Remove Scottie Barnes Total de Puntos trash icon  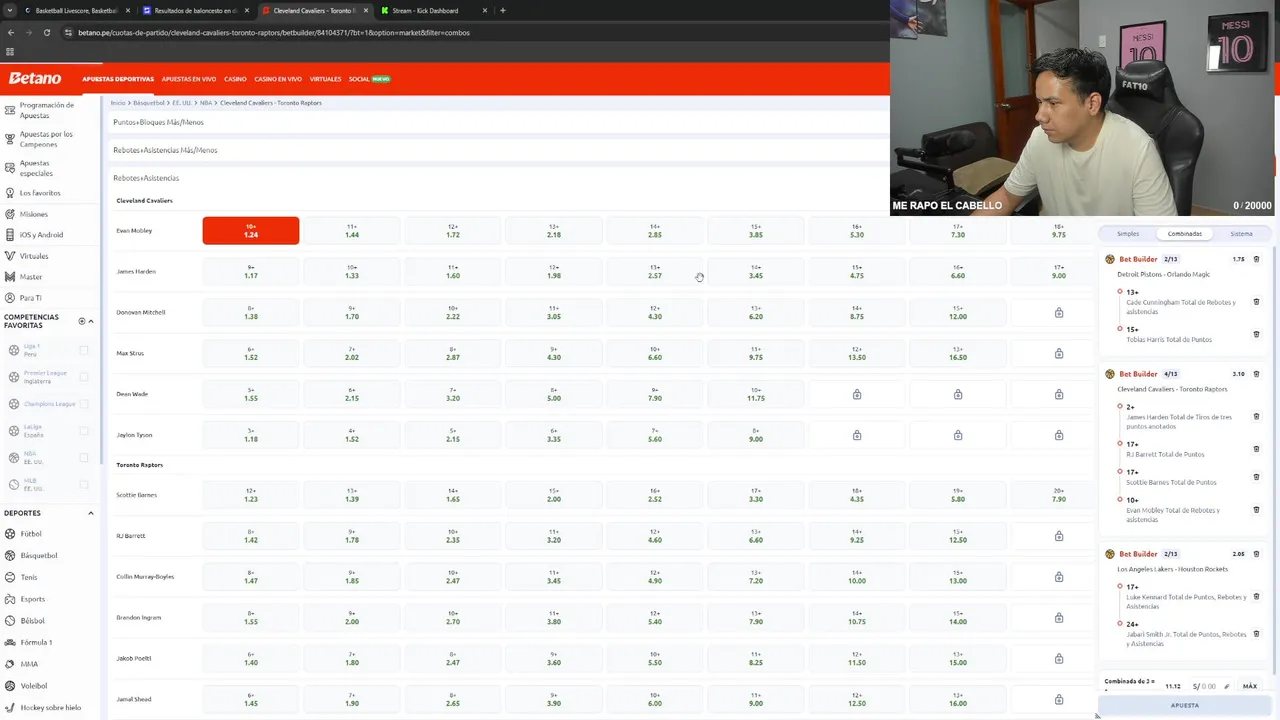click(x=1257, y=477)
